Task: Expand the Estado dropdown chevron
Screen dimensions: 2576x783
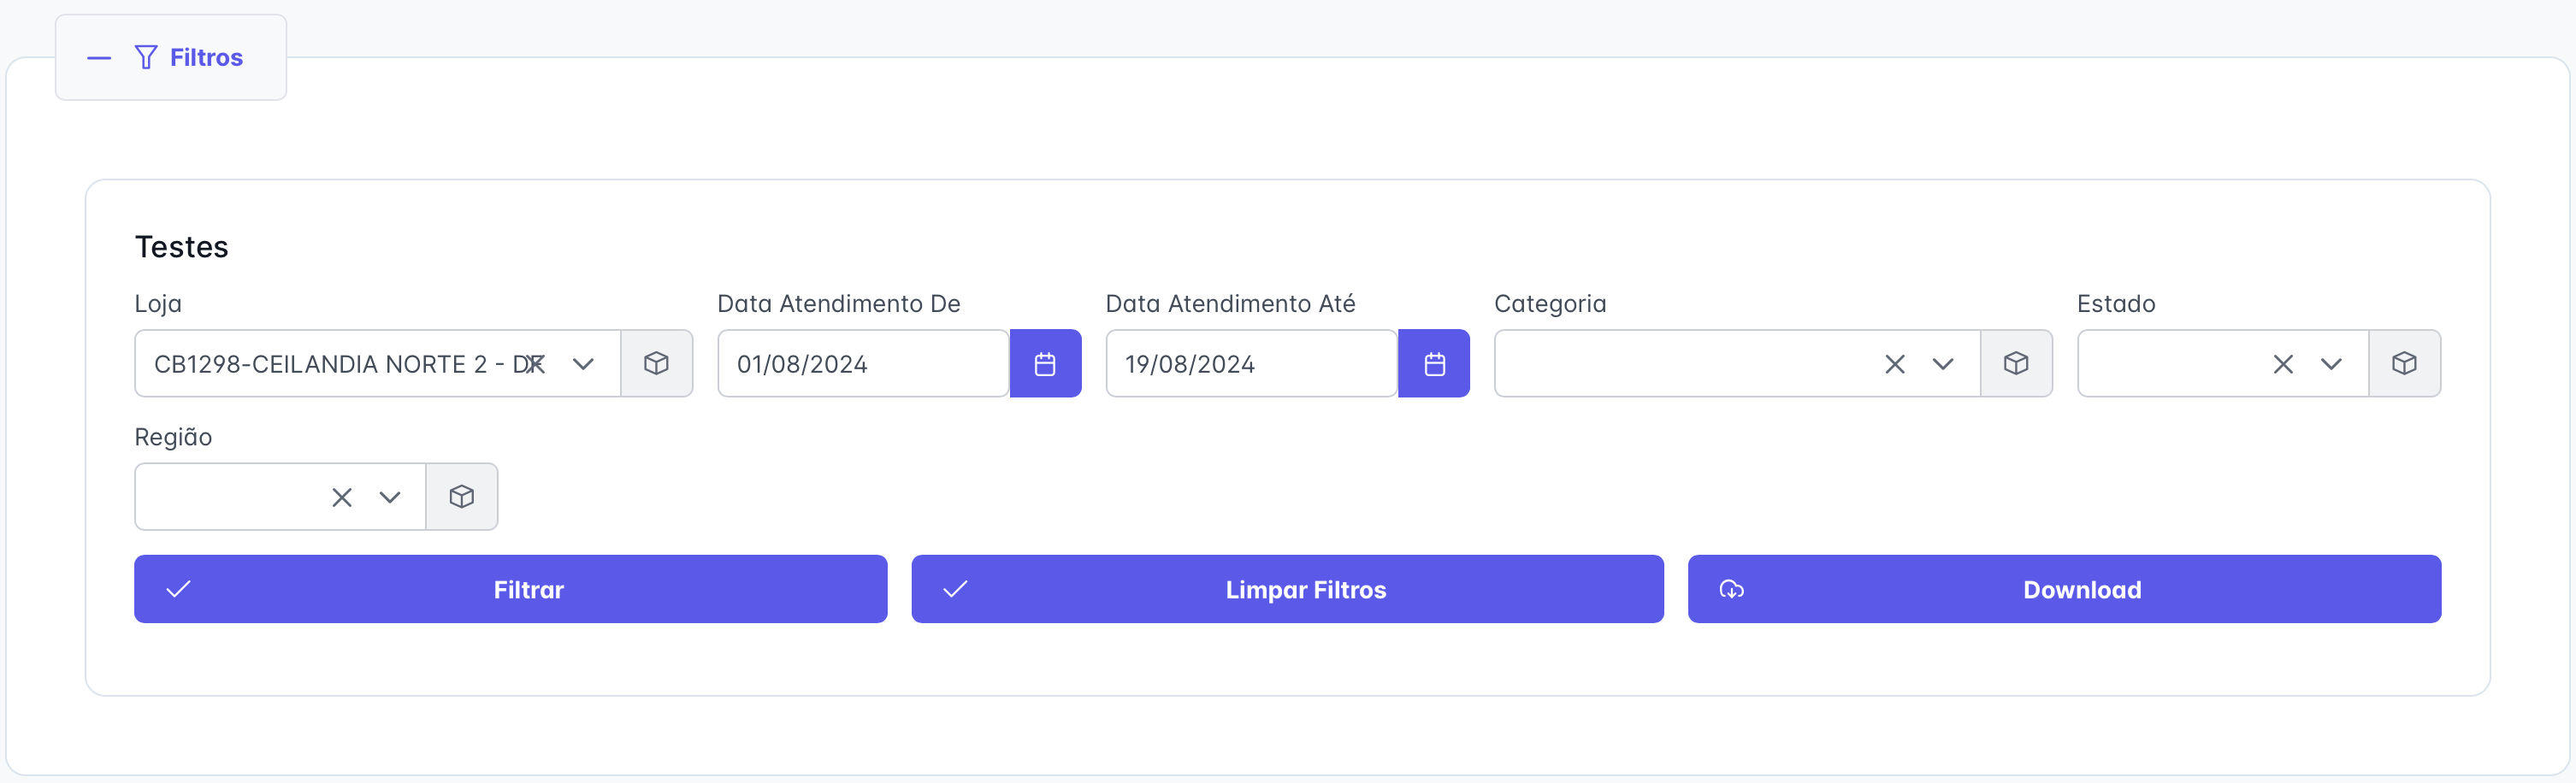Action: [x=2331, y=364]
